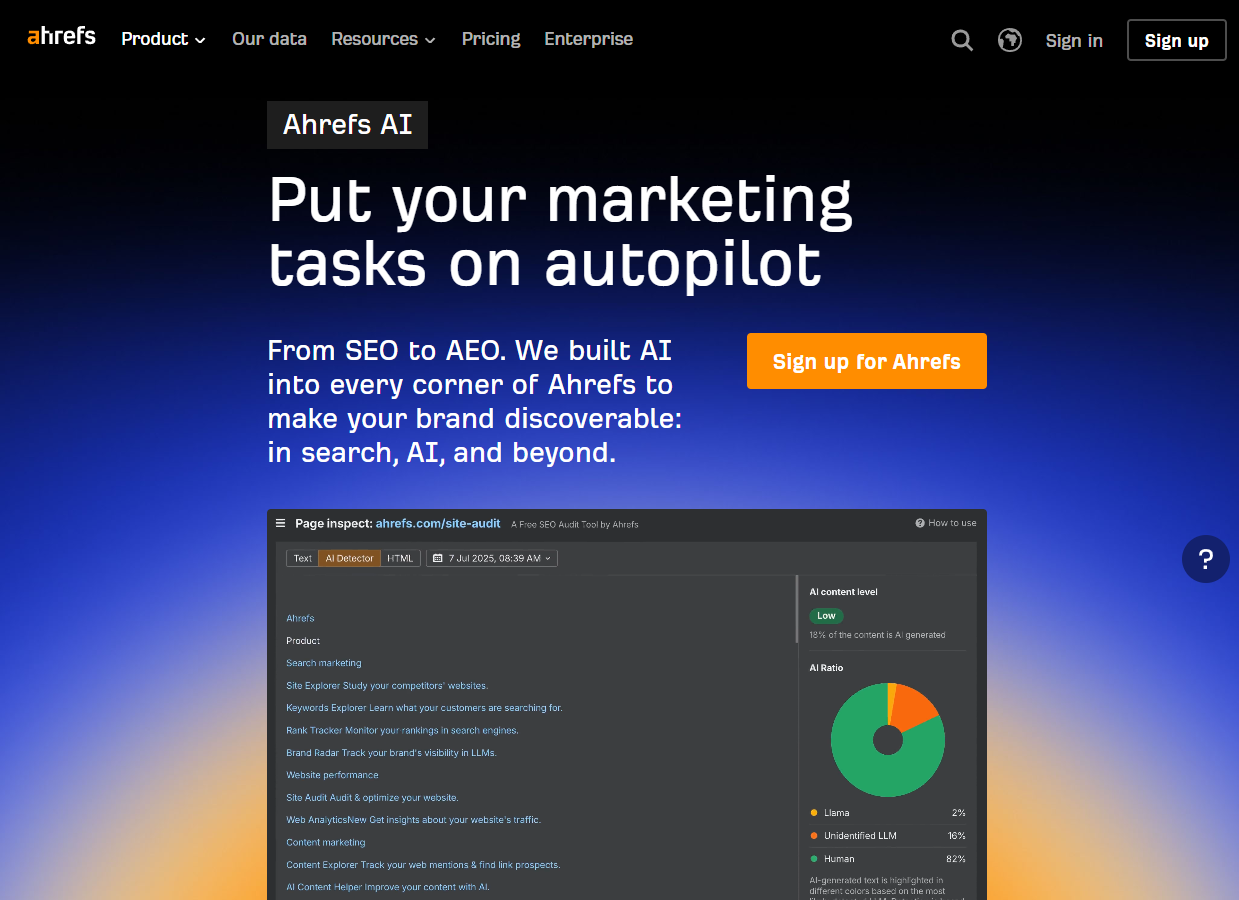Click the Page inspect panel scrollbar

pyautogui.click(x=797, y=609)
